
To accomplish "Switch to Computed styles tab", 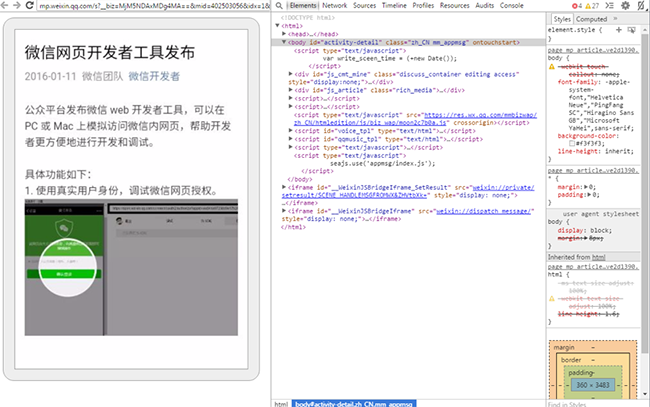I will click(591, 18).
